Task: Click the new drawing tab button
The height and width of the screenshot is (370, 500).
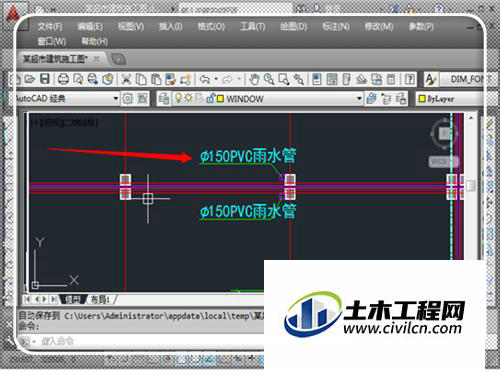Action: click(x=118, y=60)
